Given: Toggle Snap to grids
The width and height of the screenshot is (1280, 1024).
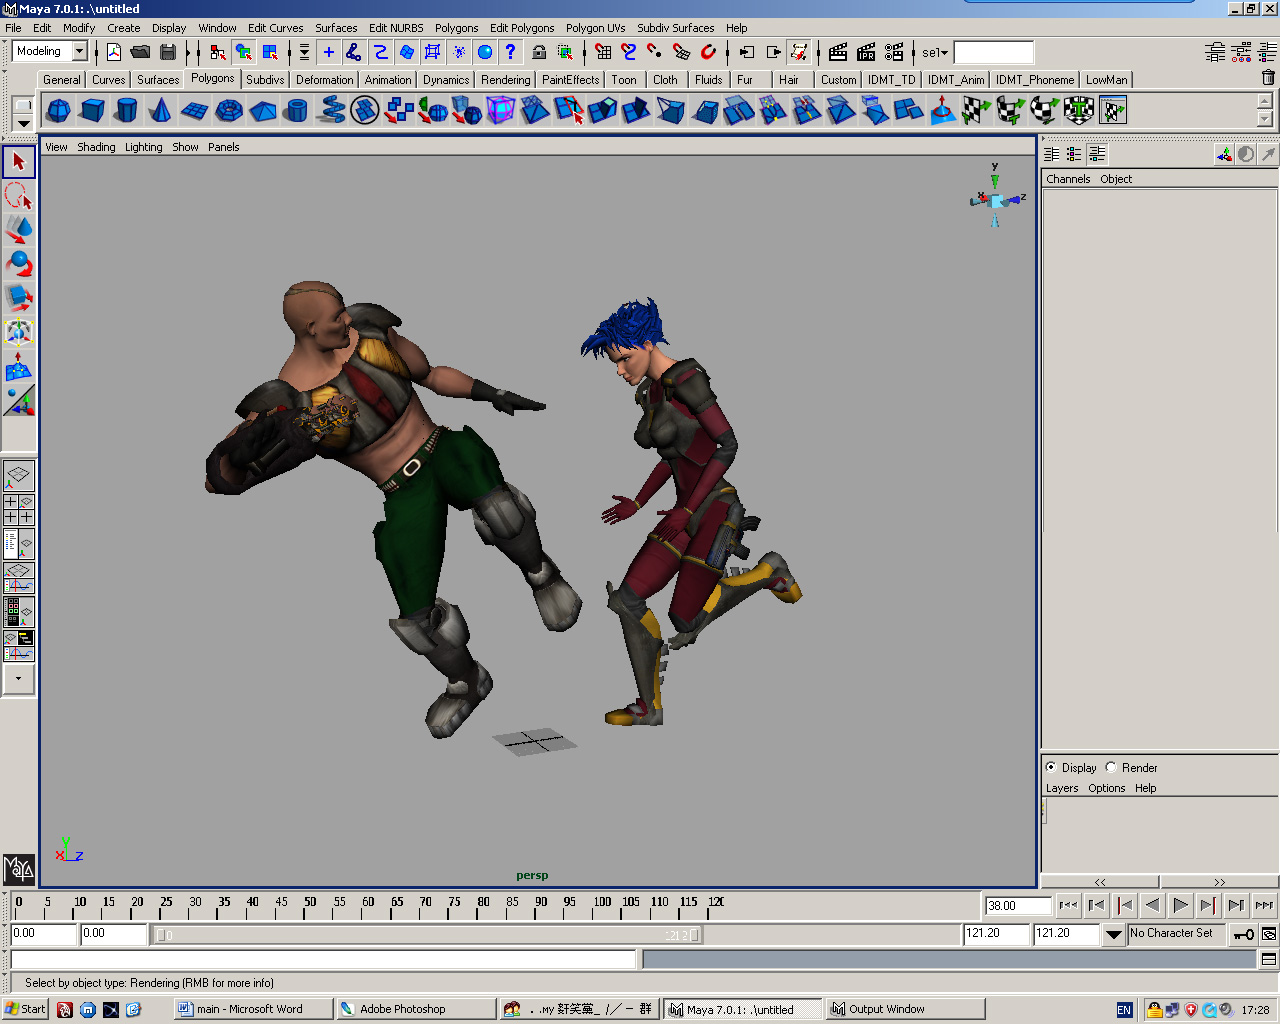Looking at the screenshot, I should click(x=603, y=52).
